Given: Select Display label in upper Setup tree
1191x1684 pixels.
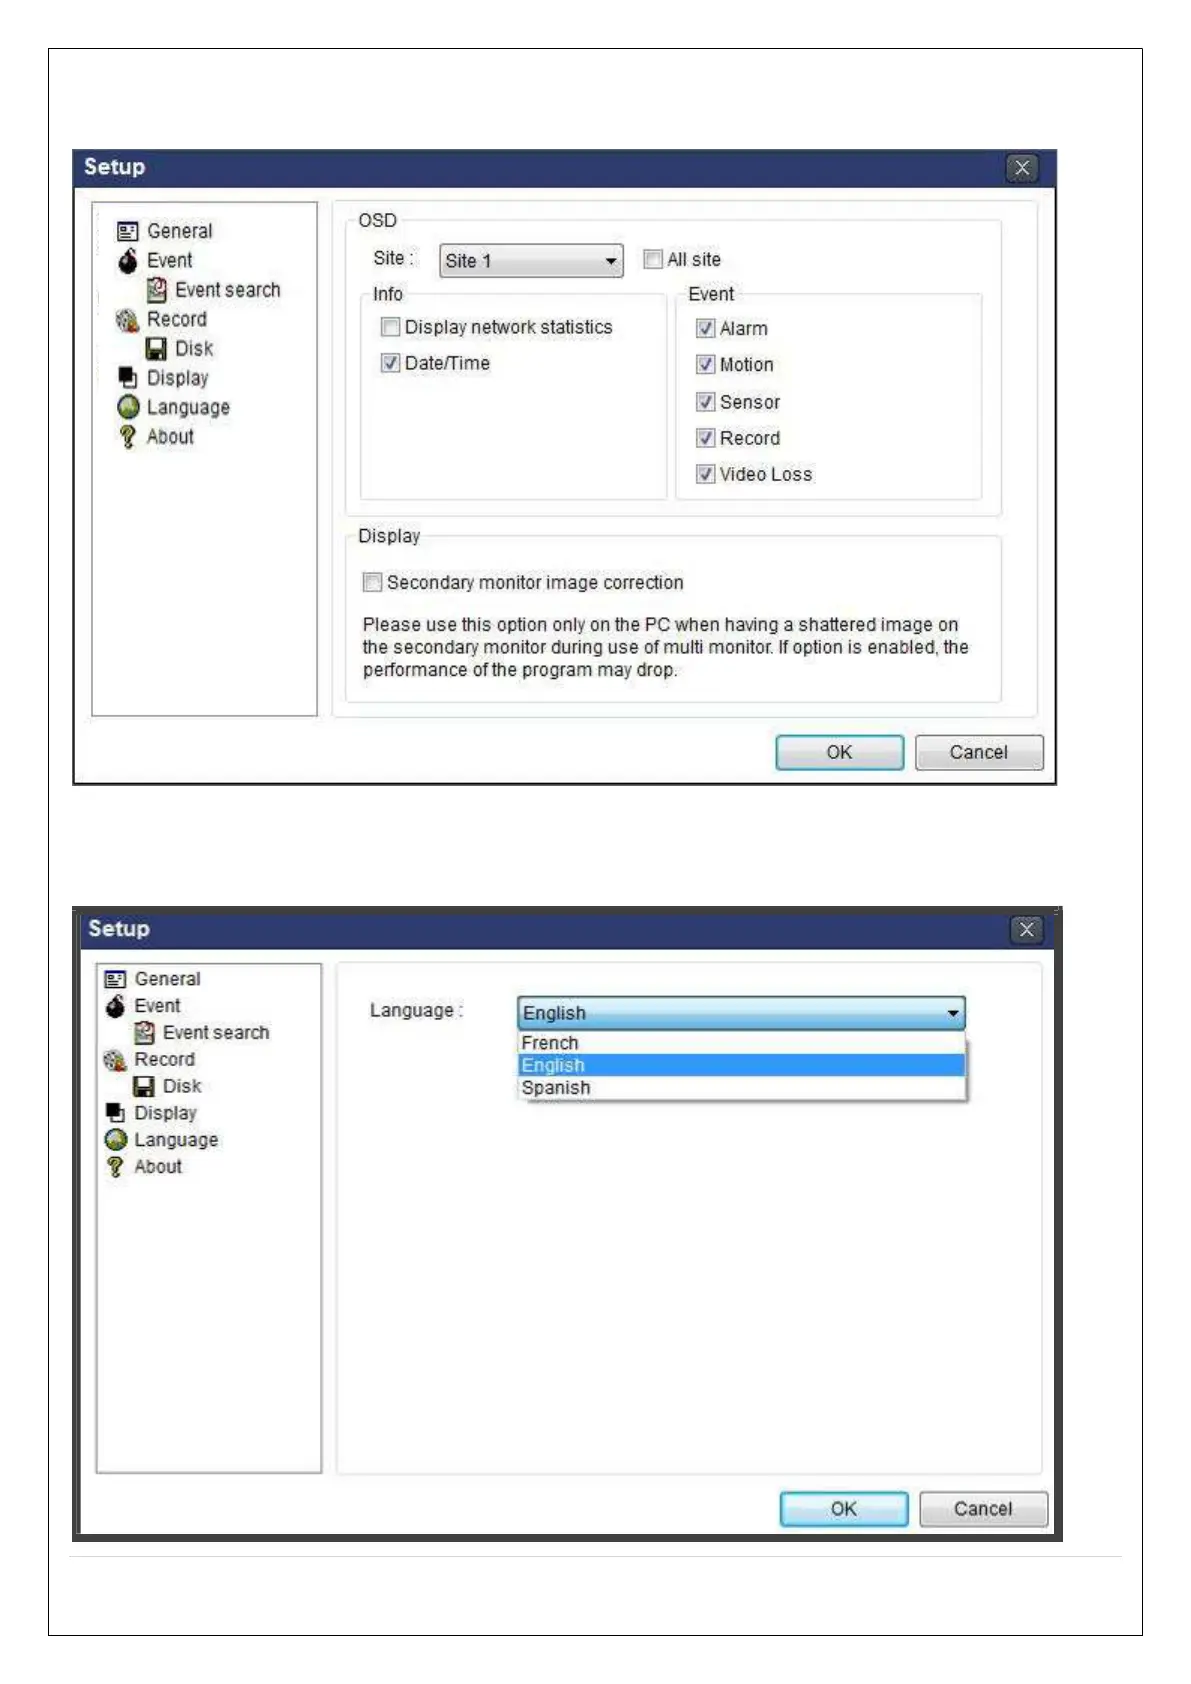Looking at the screenshot, I should coord(178,378).
